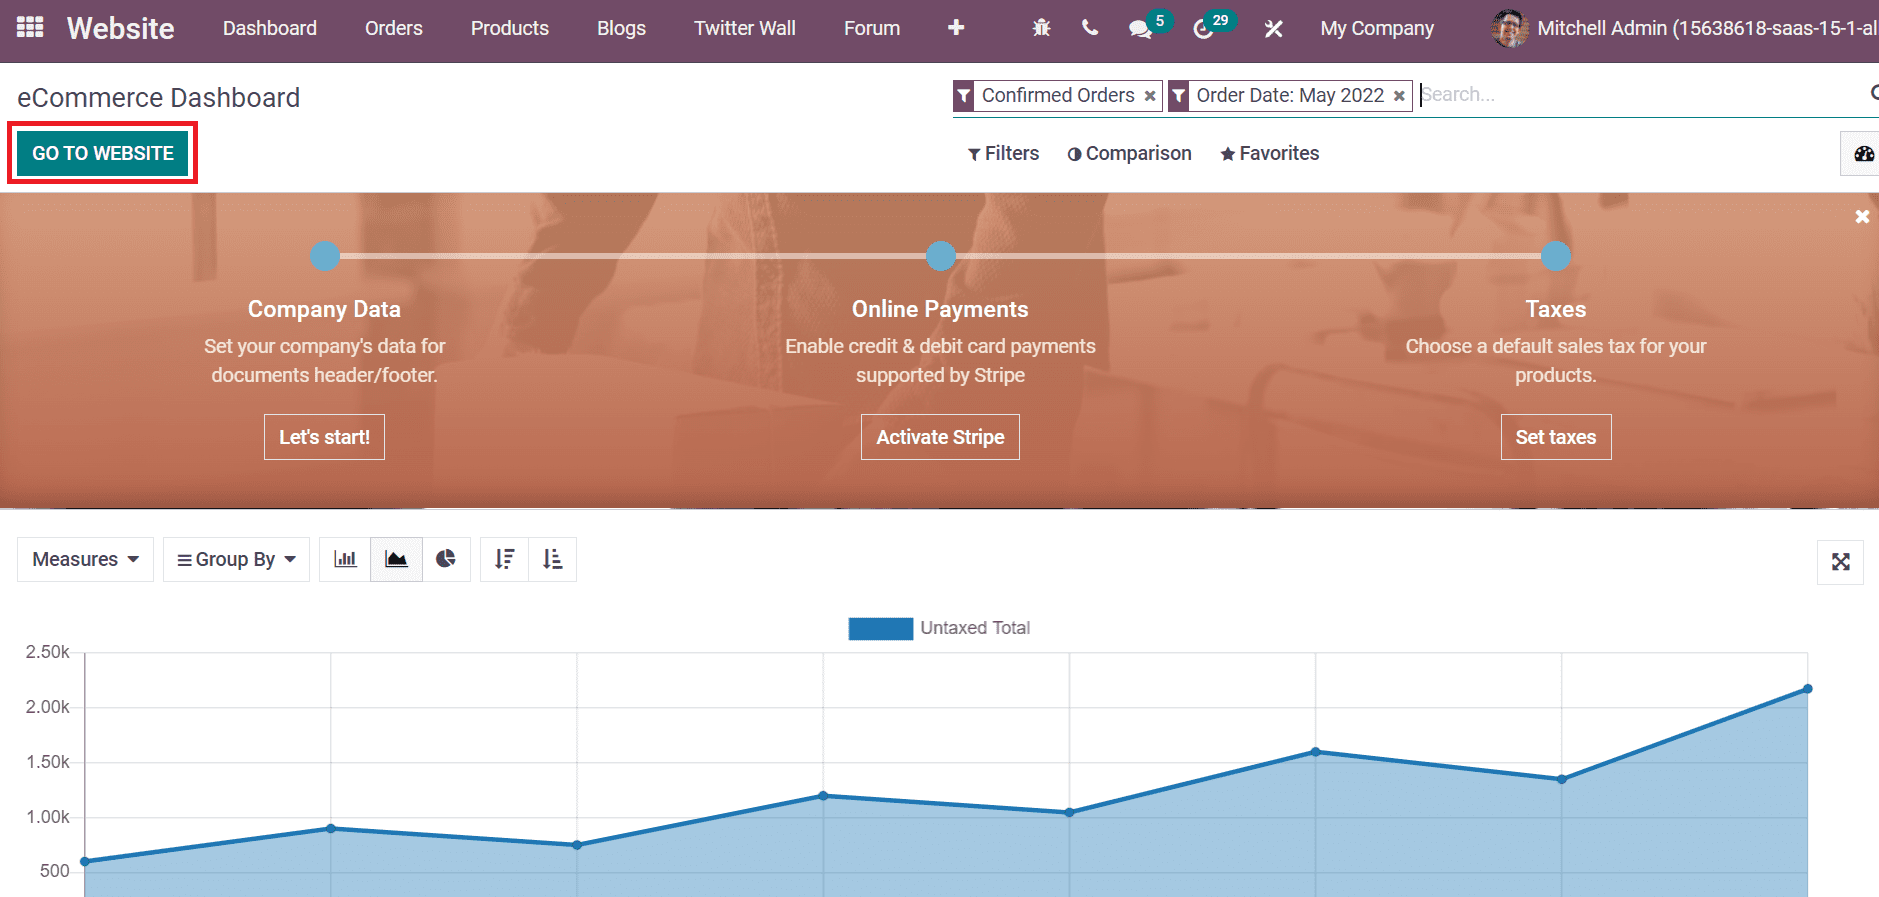Expand the Comparison menu
Screen dimensions: 1879x897
tap(1129, 153)
